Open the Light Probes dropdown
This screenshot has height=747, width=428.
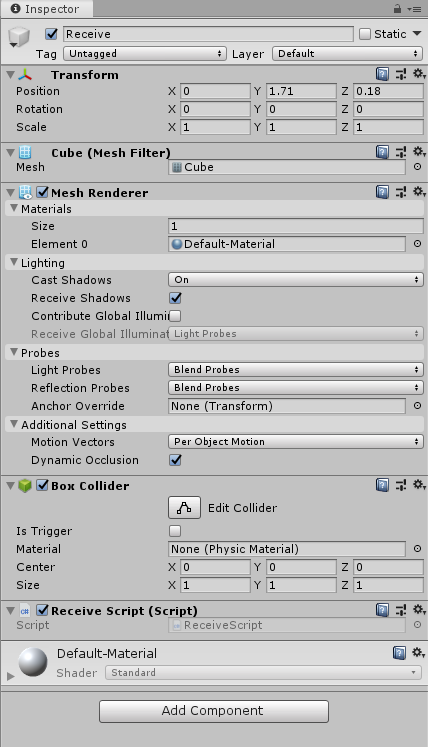[296, 370]
